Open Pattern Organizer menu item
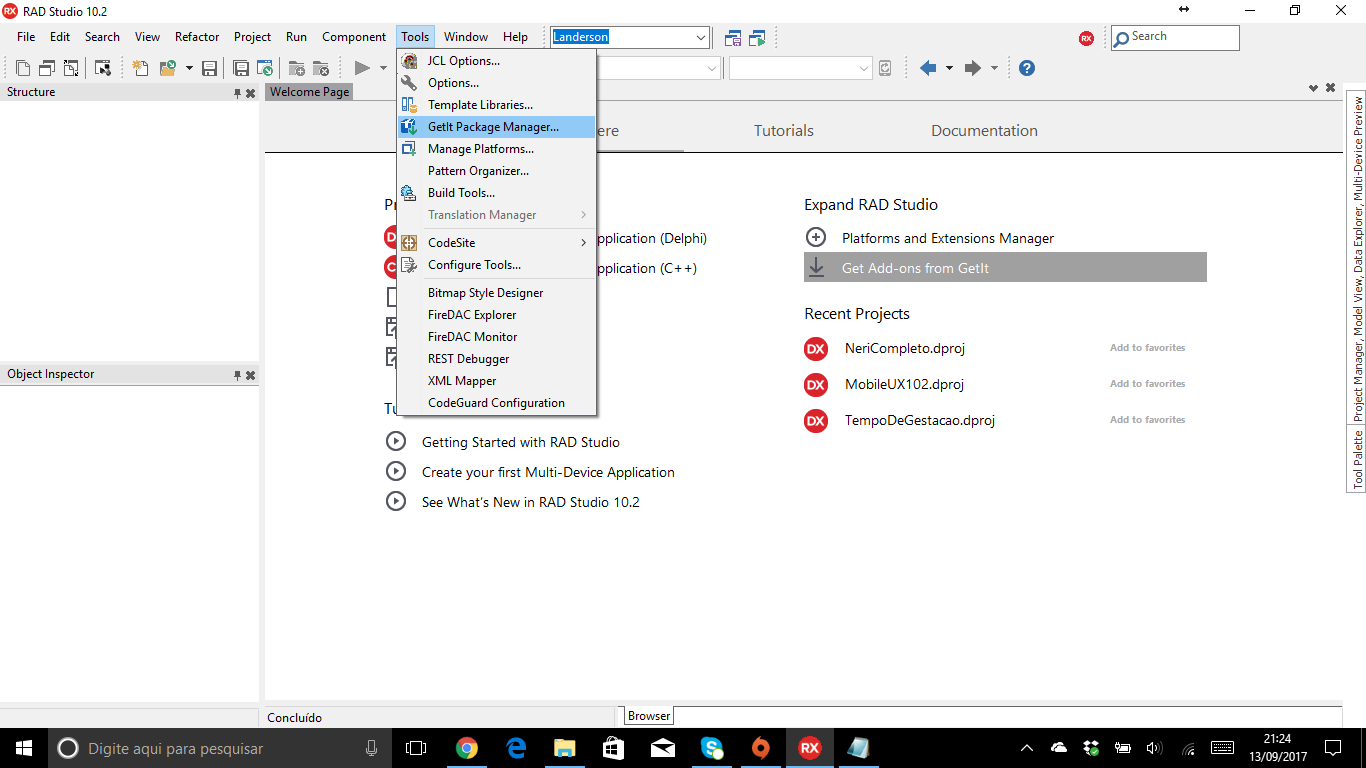The width and height of the screenshot is (1366, 768). [x=497, y=171]
